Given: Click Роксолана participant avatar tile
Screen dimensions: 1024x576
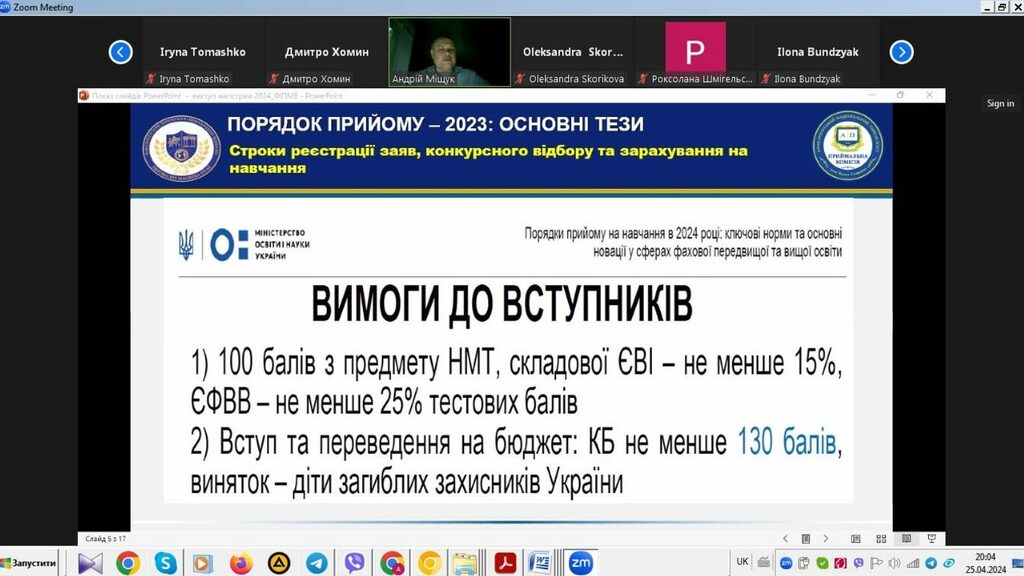Looking at the screenshot, I should 695,51.
